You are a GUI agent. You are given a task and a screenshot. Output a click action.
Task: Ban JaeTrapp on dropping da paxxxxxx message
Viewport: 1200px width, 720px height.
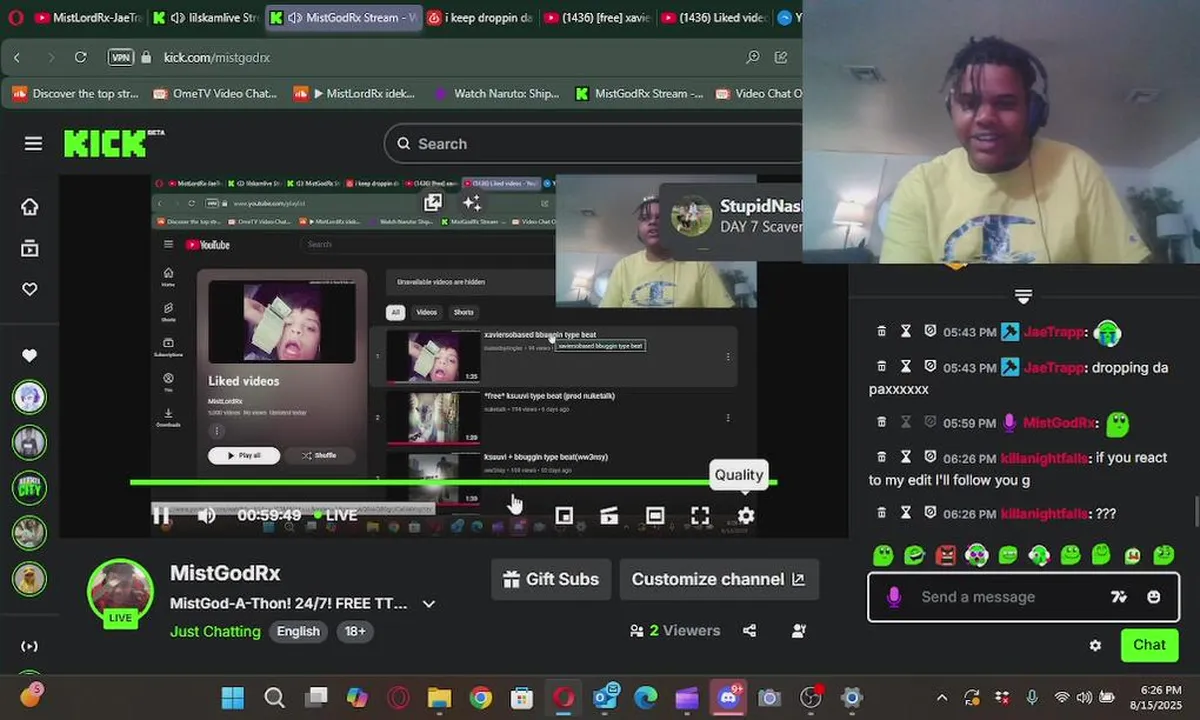click(x=930, y=367)
